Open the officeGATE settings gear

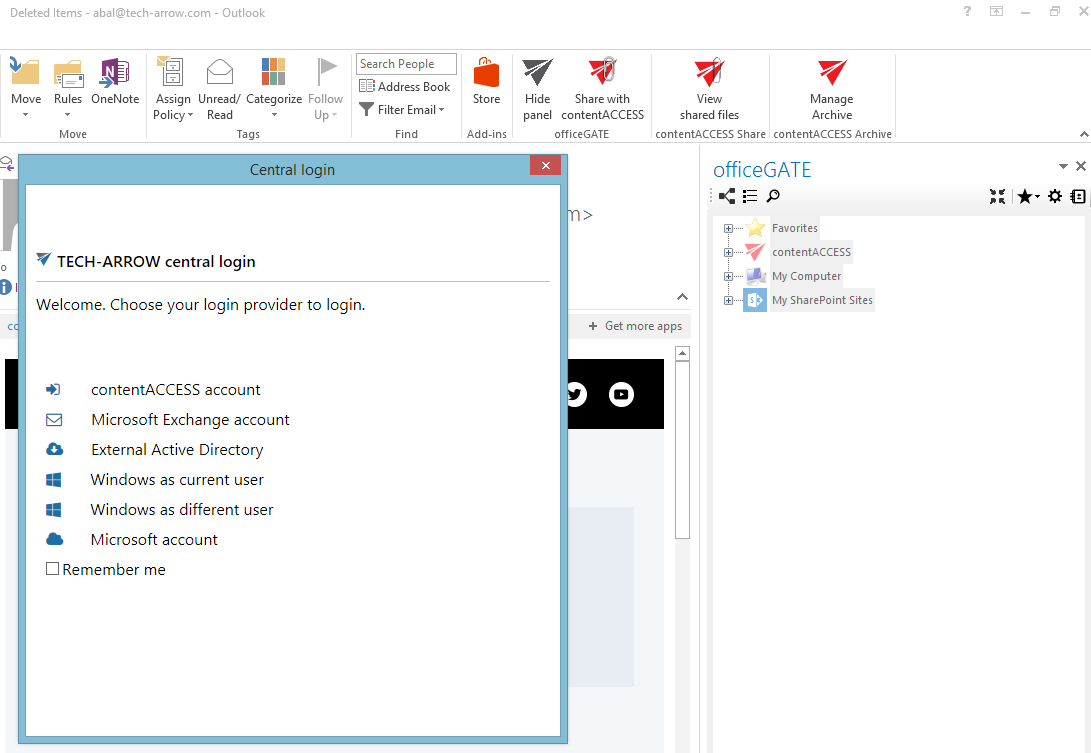coord(1055,196)
